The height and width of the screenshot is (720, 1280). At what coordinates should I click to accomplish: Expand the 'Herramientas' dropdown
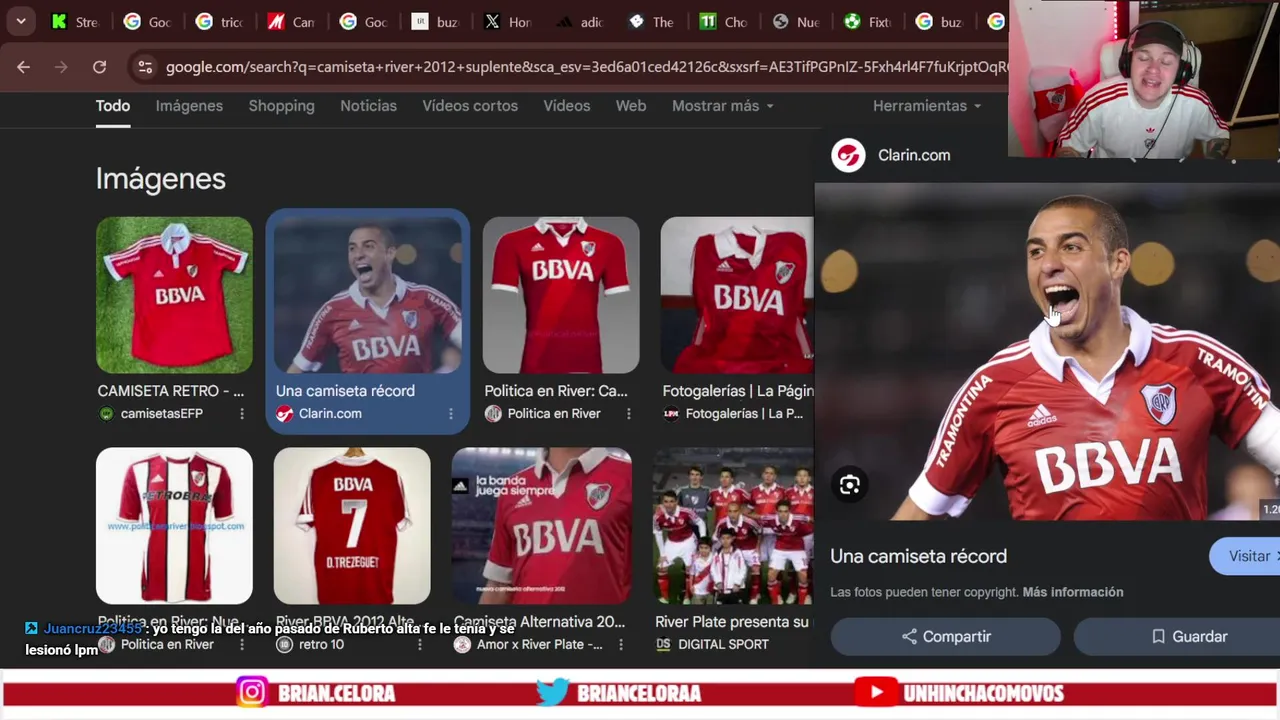[x=927, y=105]
